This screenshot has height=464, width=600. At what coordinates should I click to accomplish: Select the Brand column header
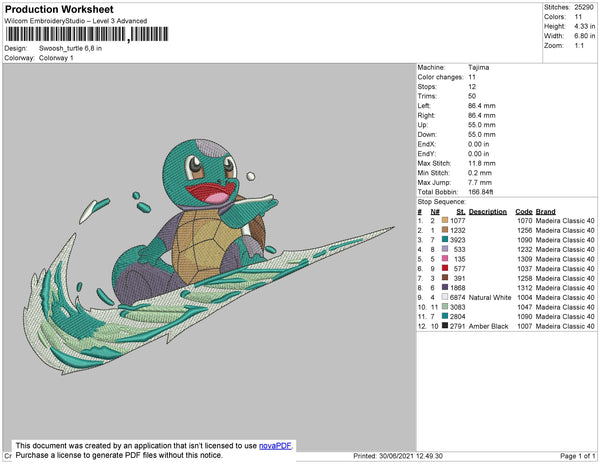click(545, 212)
